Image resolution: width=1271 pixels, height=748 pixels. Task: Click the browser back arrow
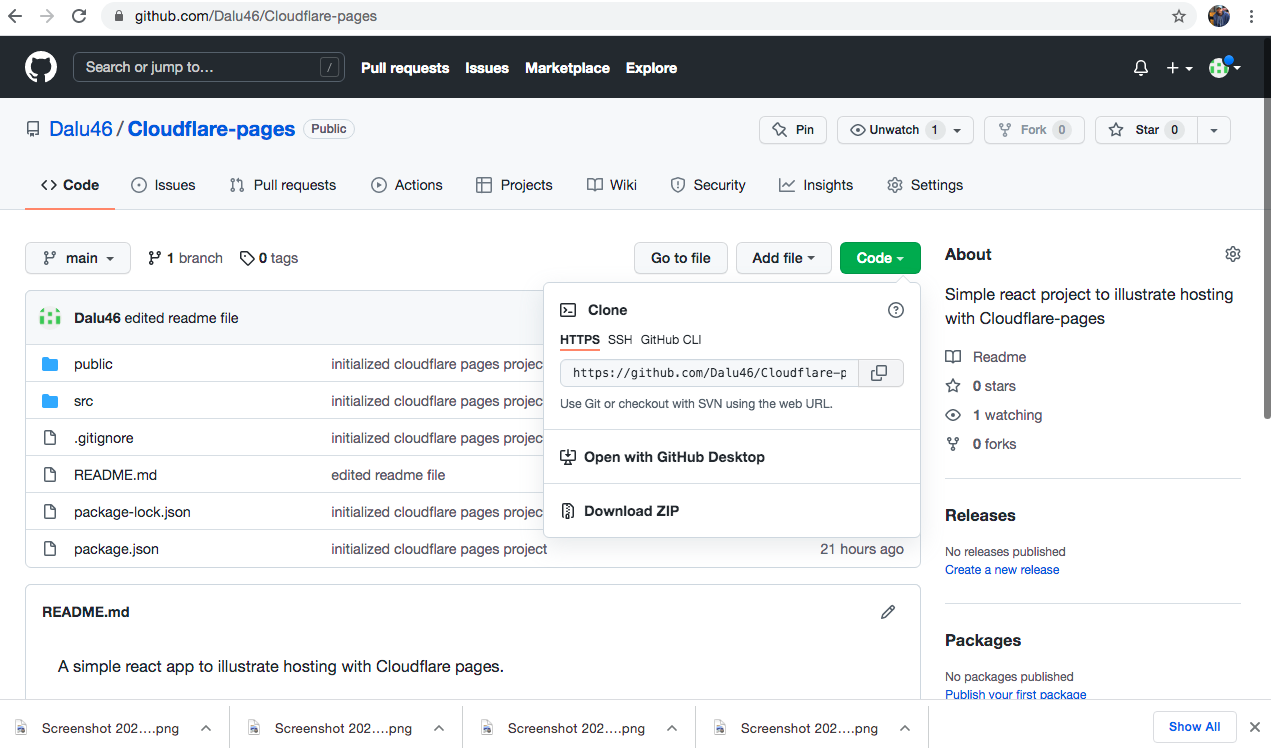15,16
